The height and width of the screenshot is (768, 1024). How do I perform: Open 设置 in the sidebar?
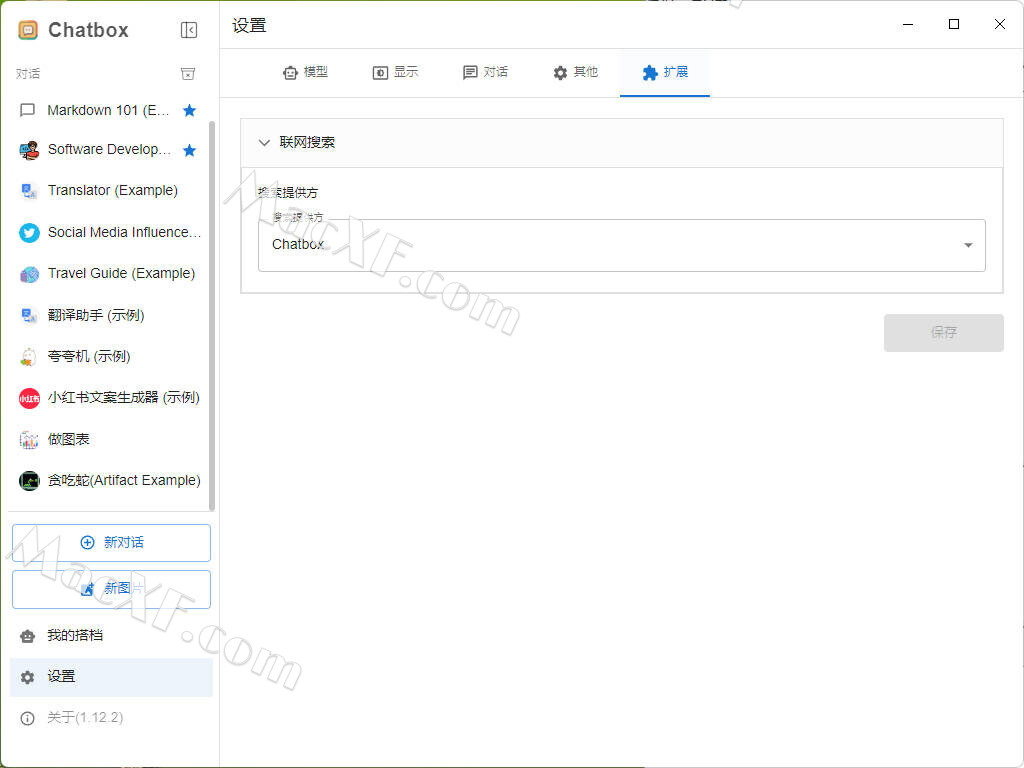pyautogui.click(x=111, y=677)
